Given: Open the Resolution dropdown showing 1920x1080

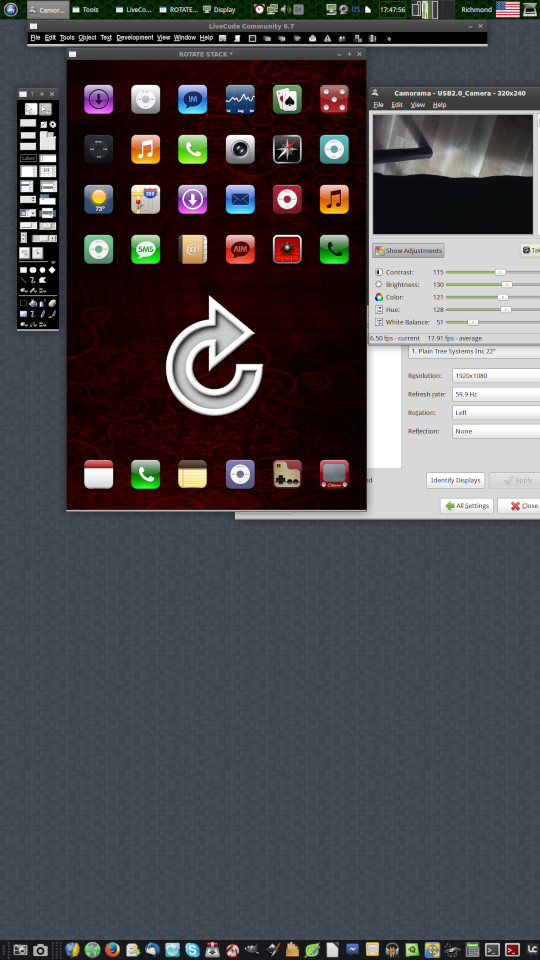Looking at the screenshot, I should pyautogui.click(x=496, y=375).
